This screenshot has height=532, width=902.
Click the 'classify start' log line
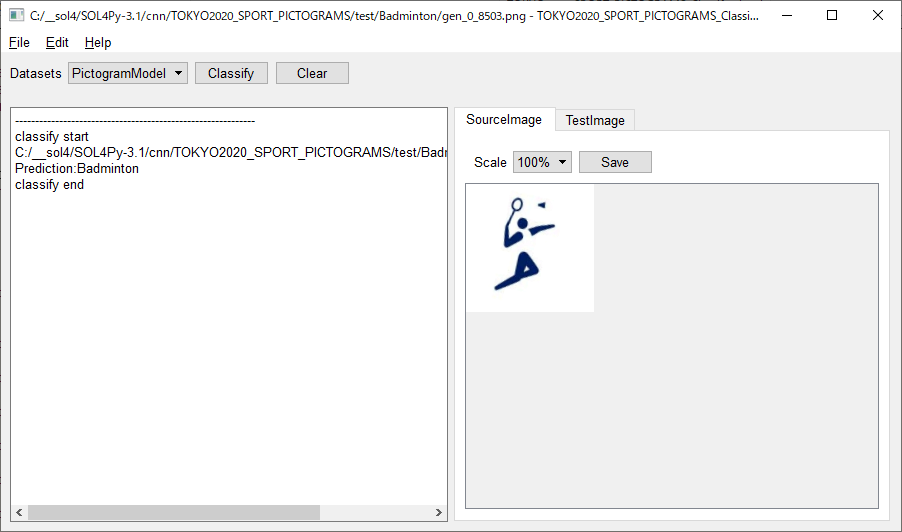(x=52, y=136)
